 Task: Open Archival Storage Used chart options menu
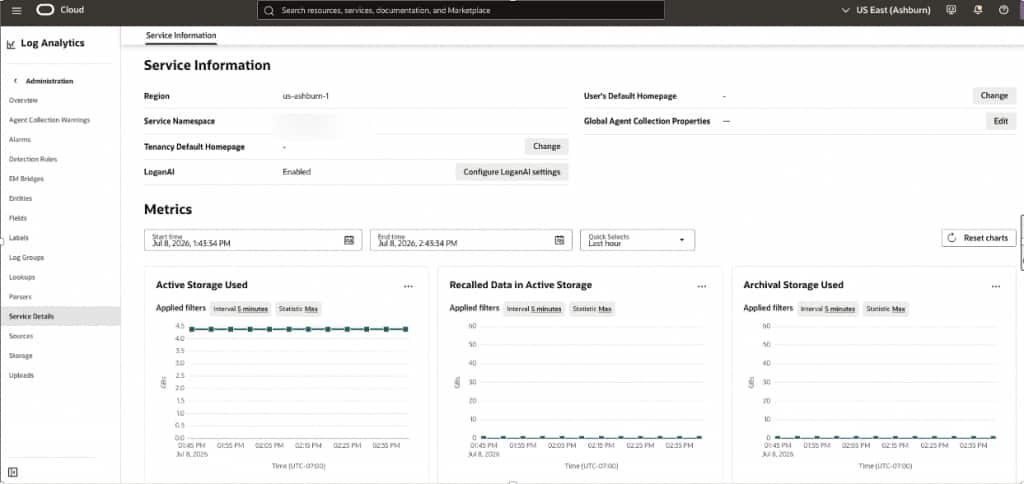point(996,286)
